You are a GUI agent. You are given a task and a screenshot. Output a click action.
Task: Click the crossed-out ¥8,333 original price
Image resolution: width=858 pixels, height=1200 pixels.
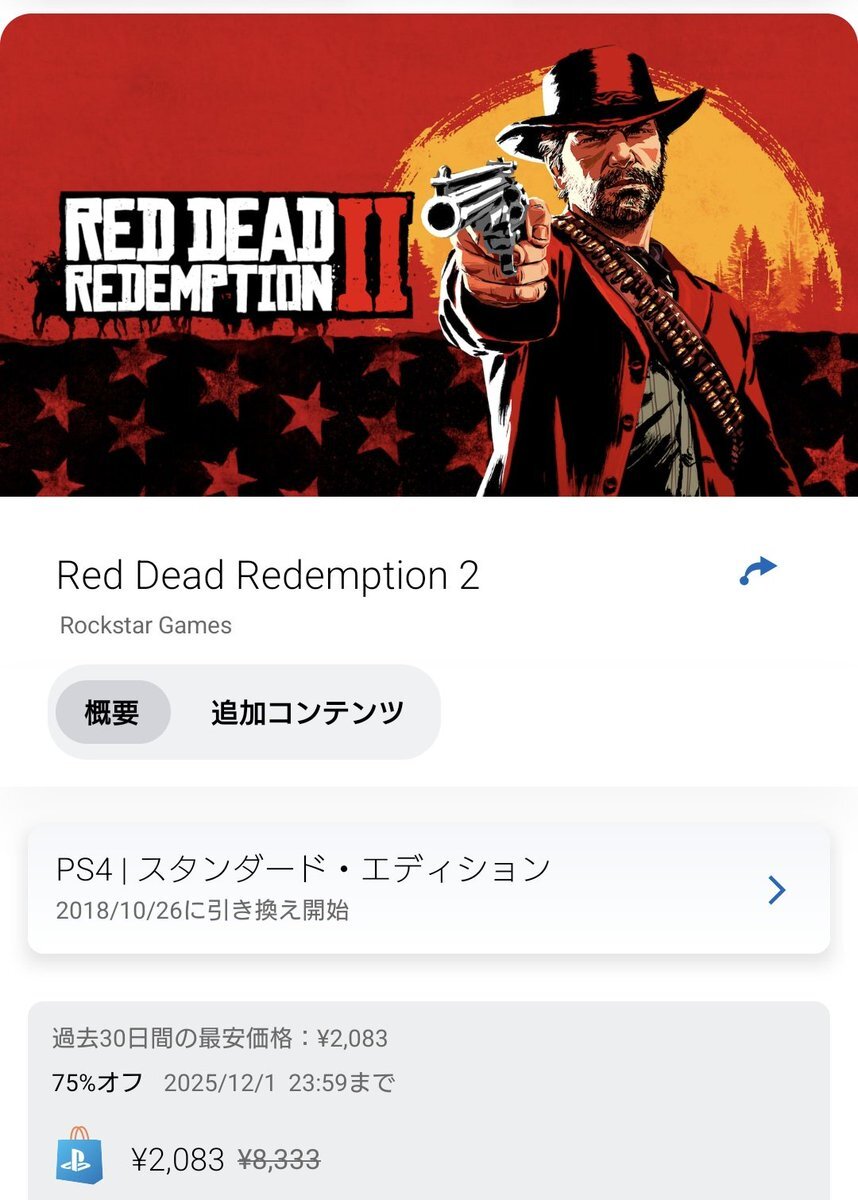(x=279, y=1160)
